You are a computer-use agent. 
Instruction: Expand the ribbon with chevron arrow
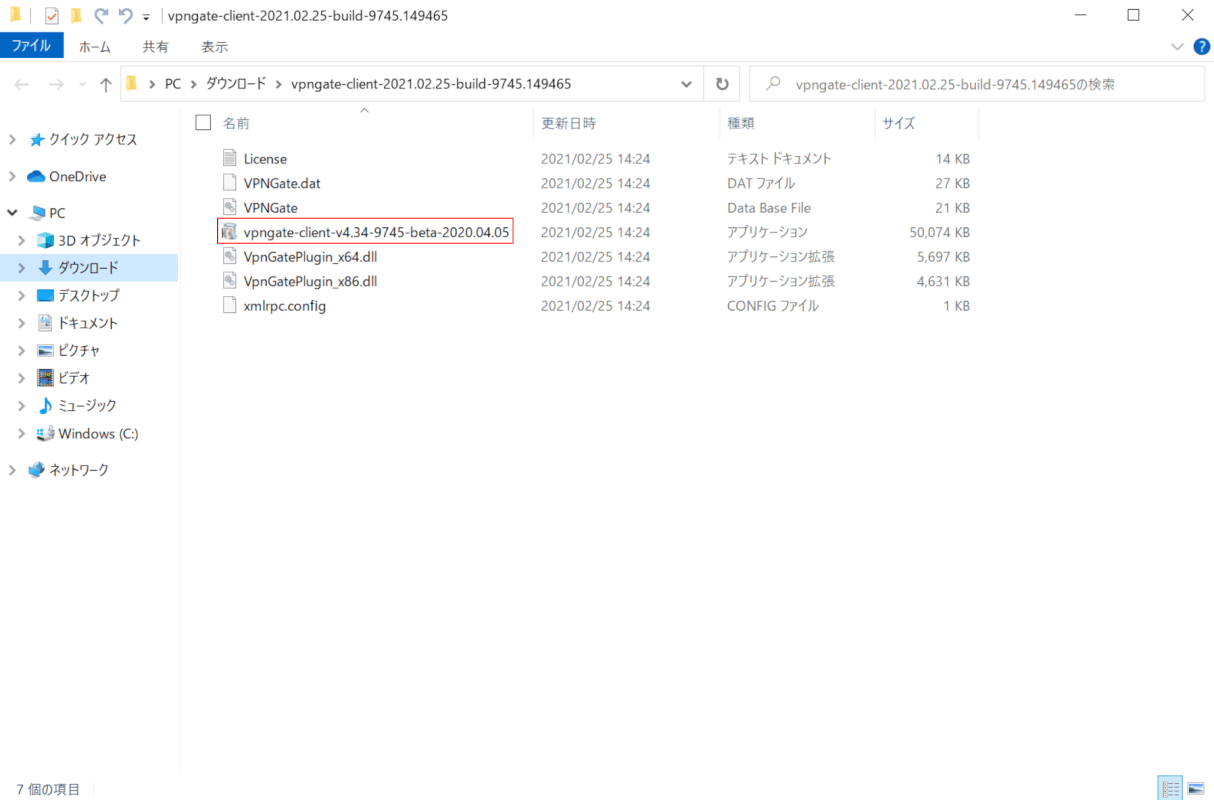1177,46
